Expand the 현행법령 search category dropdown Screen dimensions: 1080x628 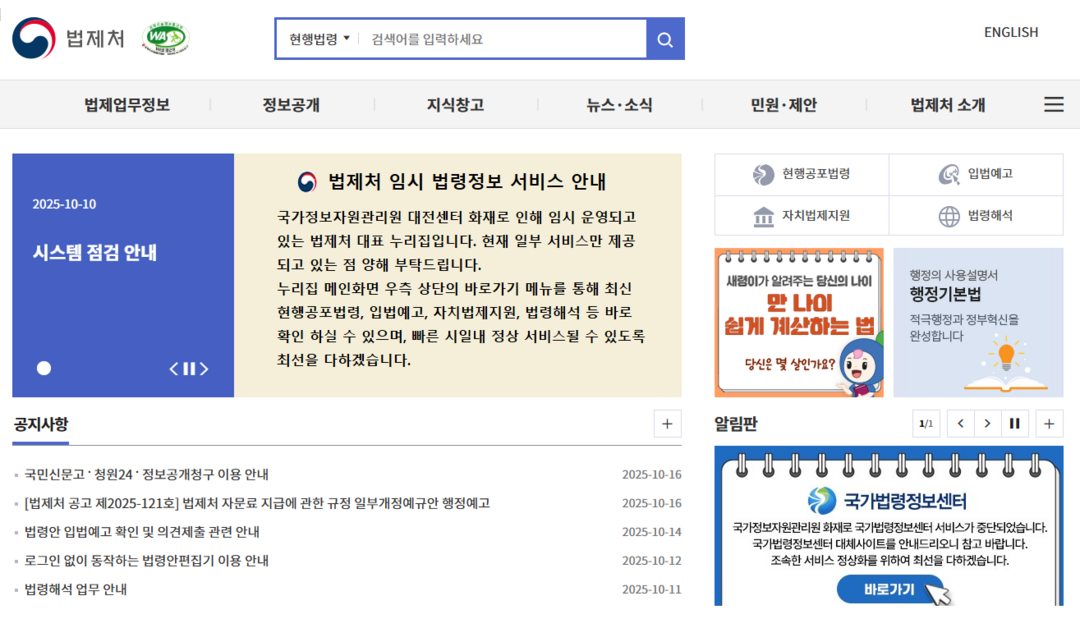(x=319, y=39)
